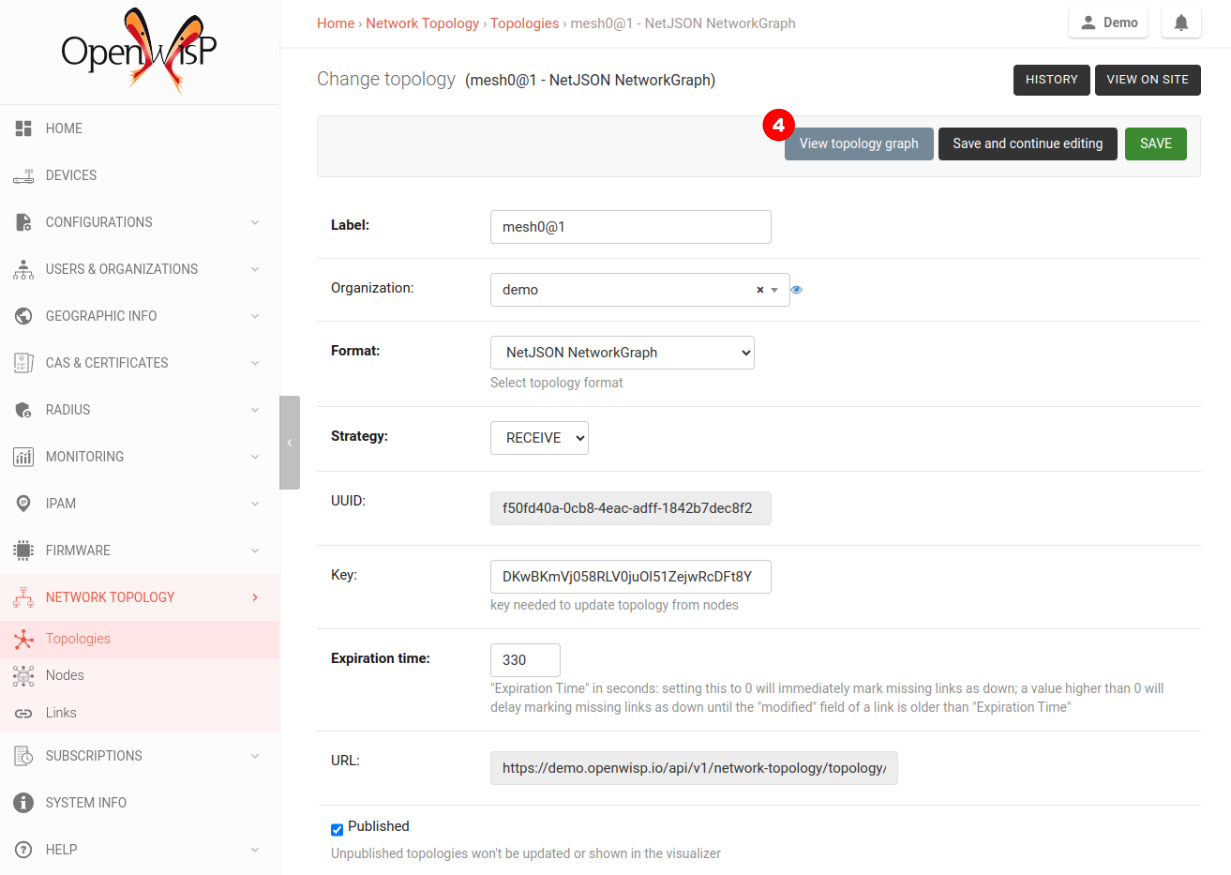1231x875 pixels.
Task: Click the System Info icon
Action: coord(24,803)
